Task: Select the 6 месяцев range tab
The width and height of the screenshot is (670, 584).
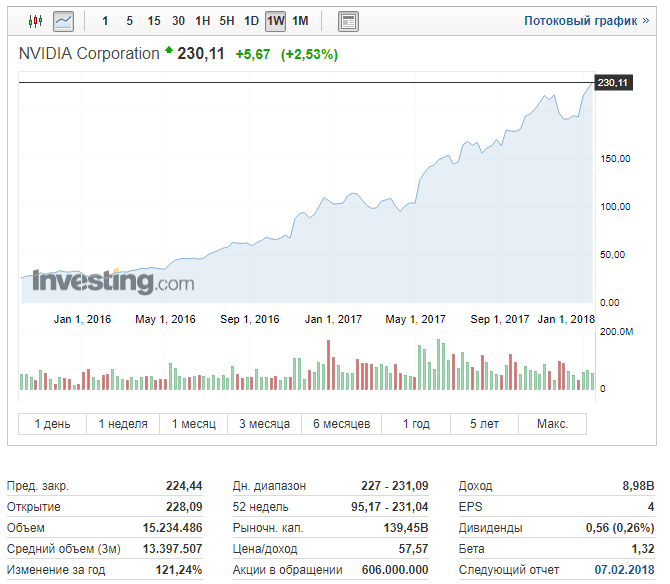Action: 342,424
